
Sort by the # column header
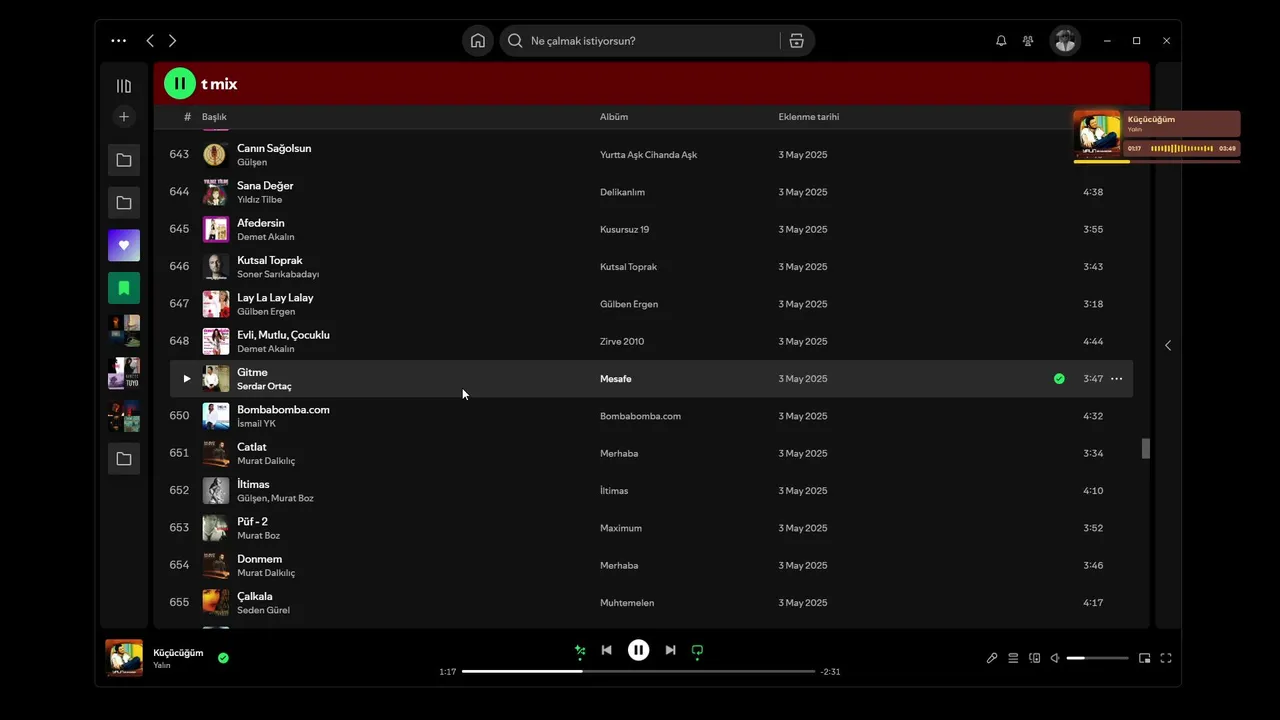pos(187,117)
